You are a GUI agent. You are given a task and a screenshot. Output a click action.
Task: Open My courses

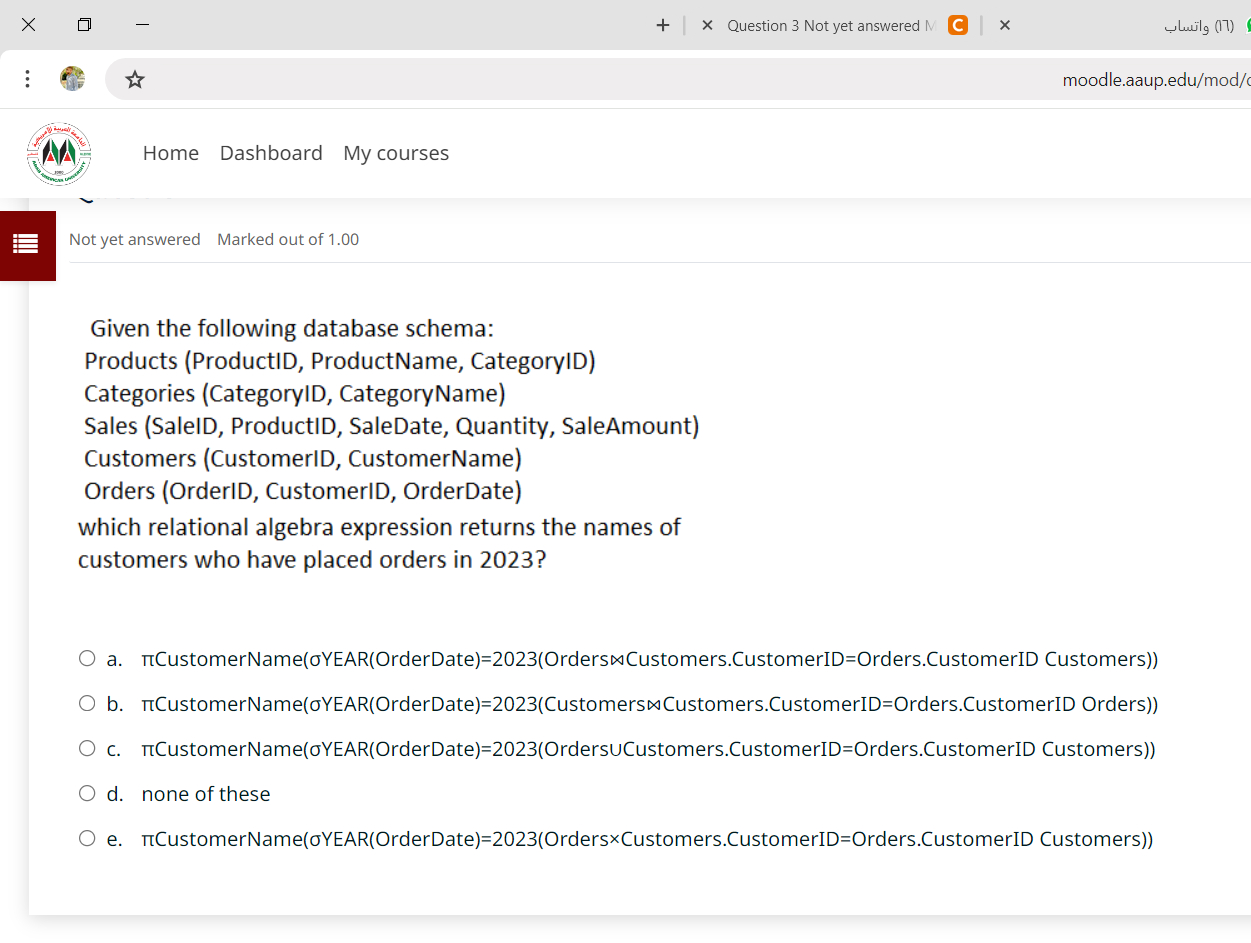coord(396,153)
